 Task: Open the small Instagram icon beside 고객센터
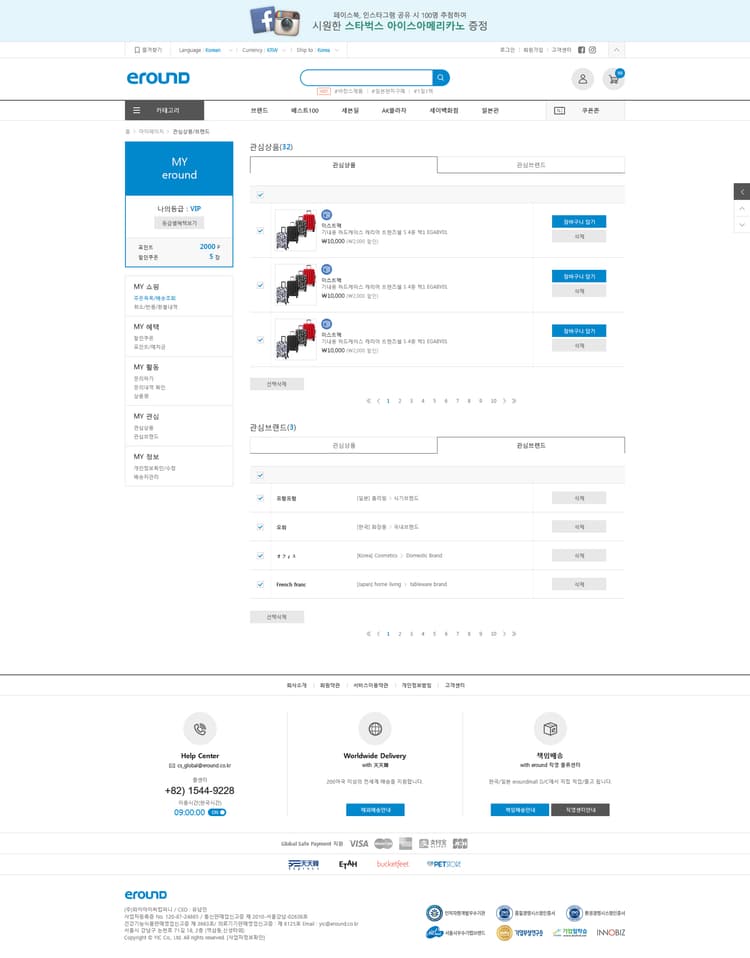point(592,50)
